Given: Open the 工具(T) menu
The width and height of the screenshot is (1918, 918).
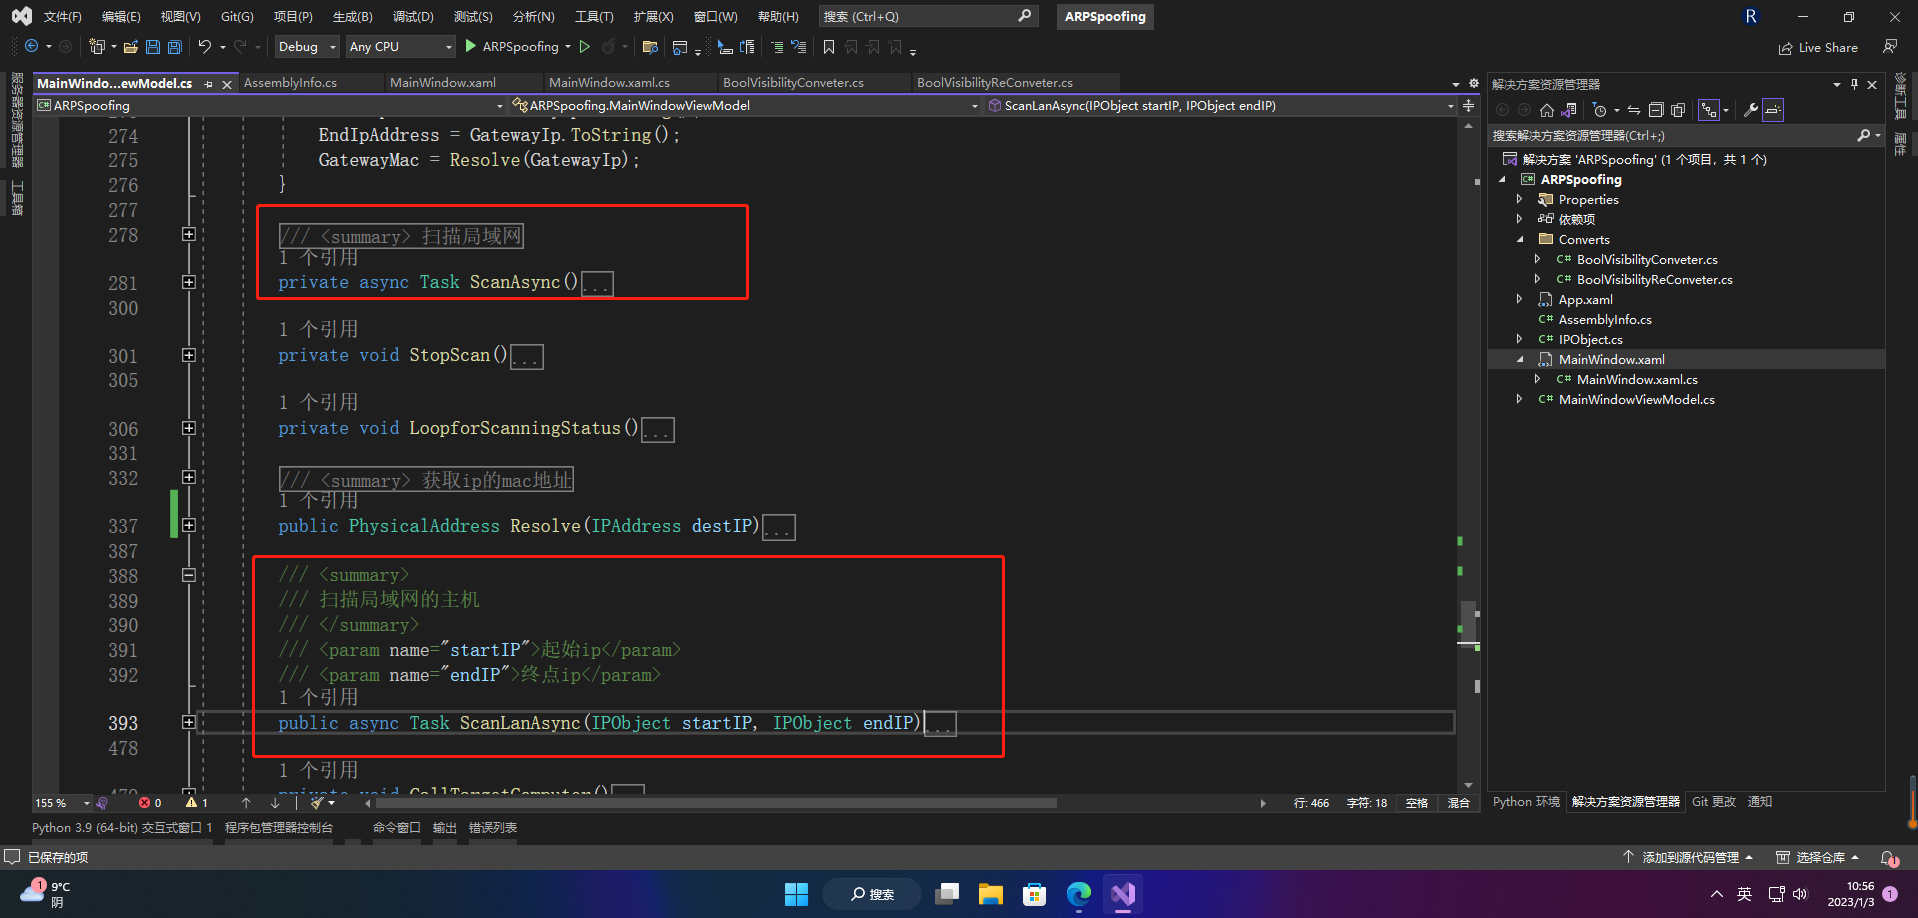Looking at the screenshot, I should coord(594,16).
